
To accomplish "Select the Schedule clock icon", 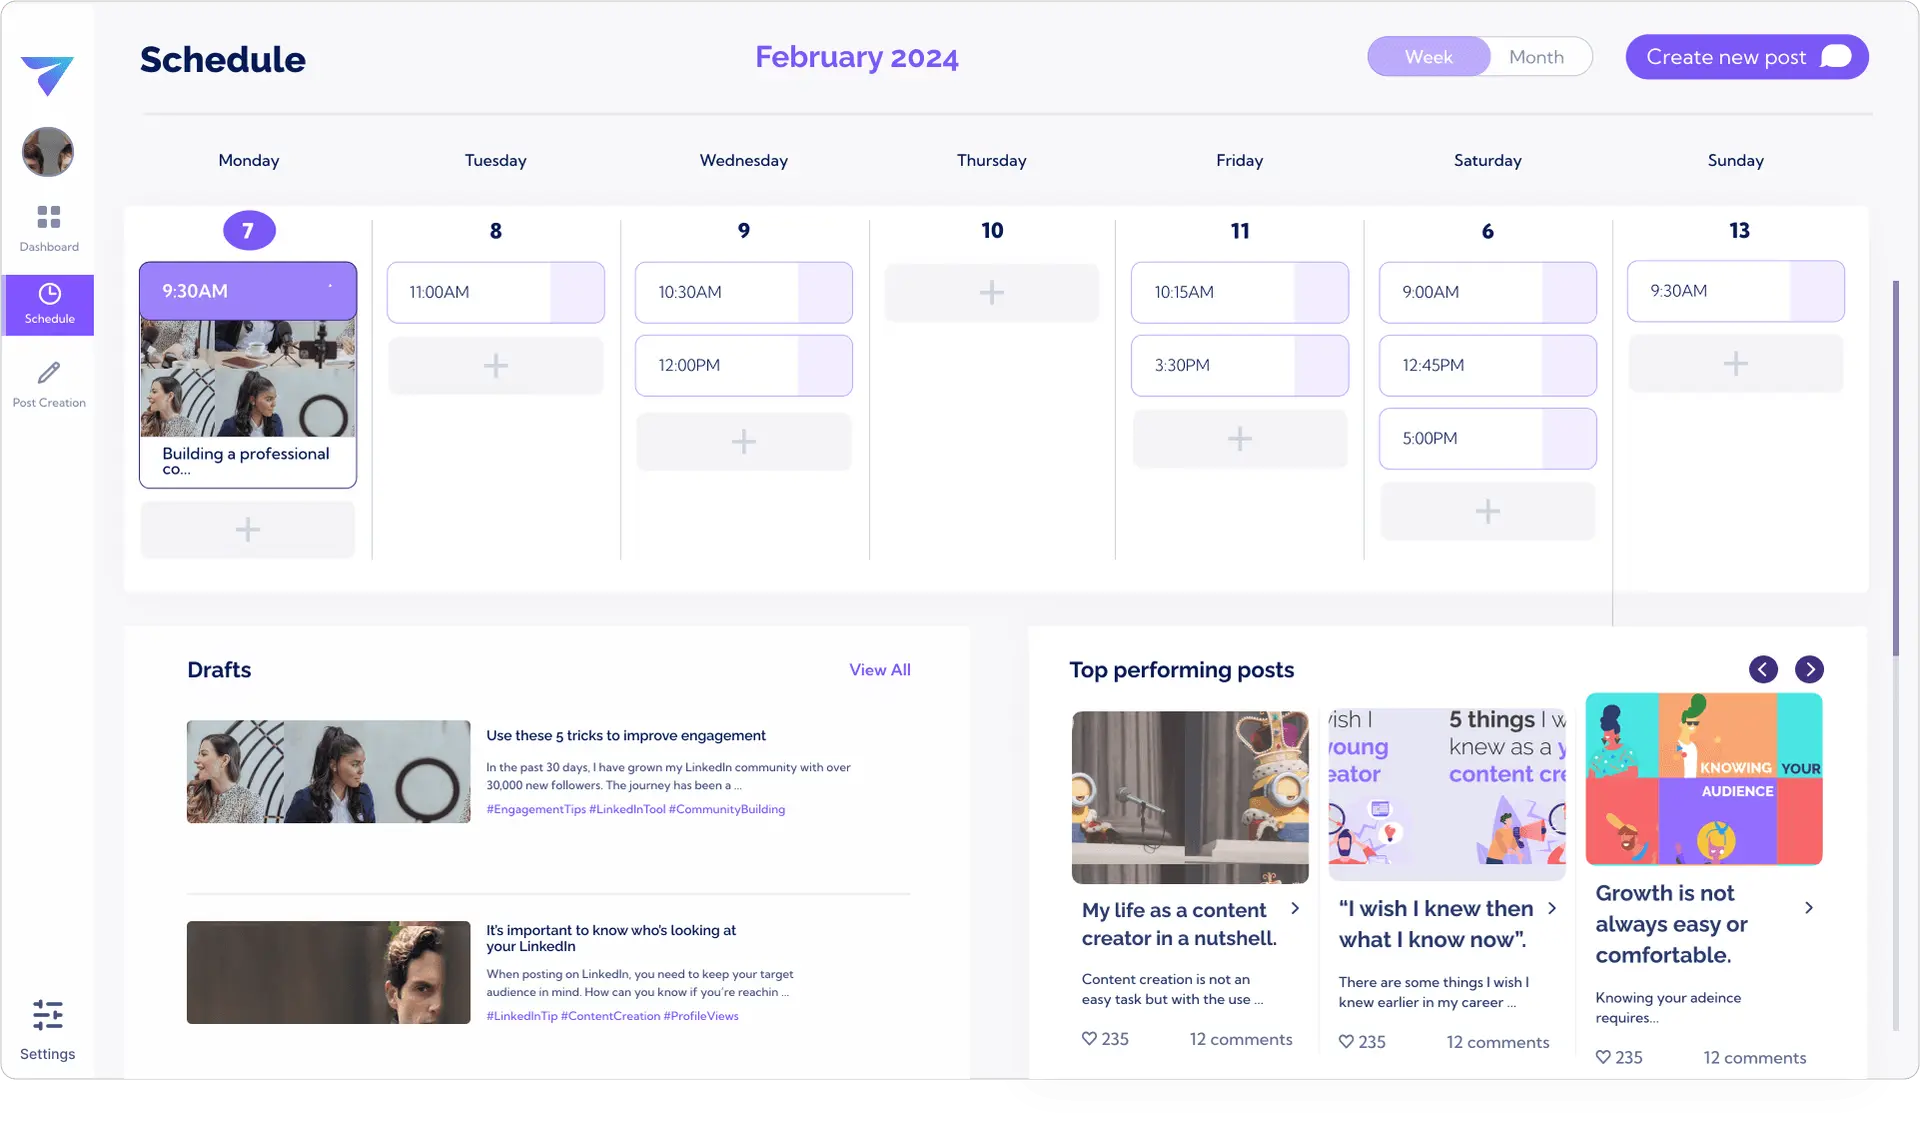I will 49,293.
